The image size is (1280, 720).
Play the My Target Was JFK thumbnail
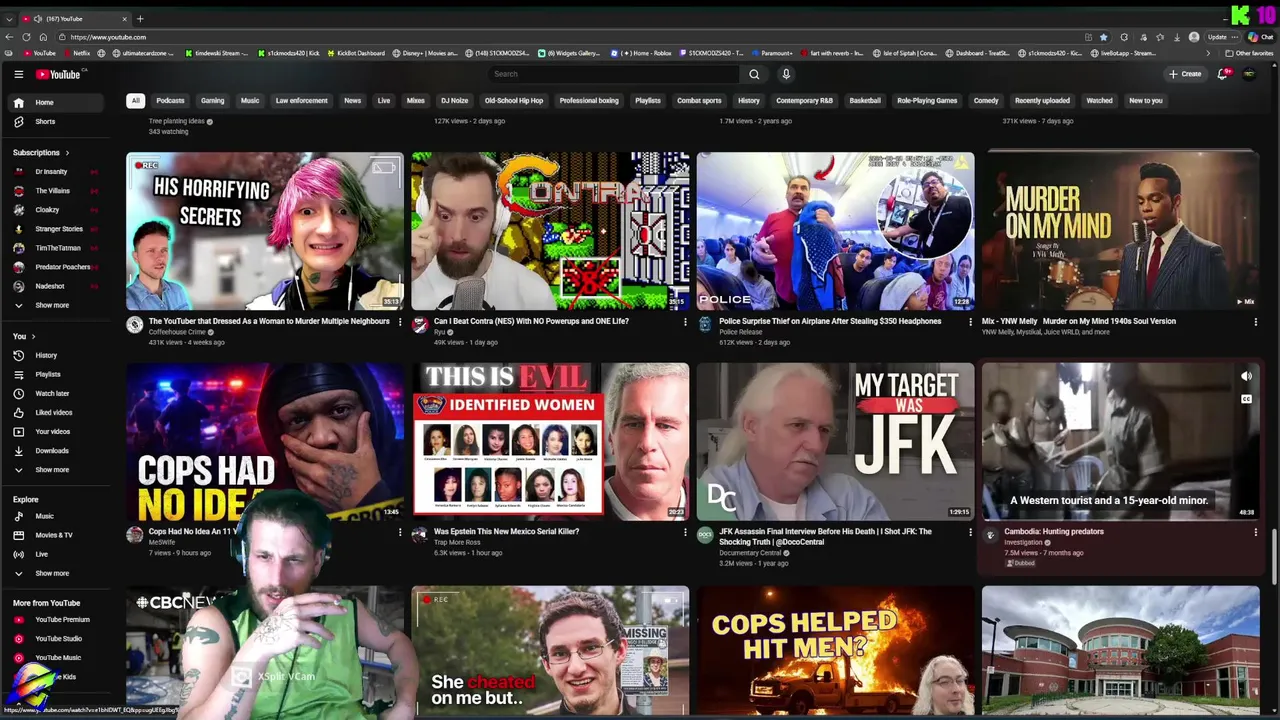click(835, 441)
